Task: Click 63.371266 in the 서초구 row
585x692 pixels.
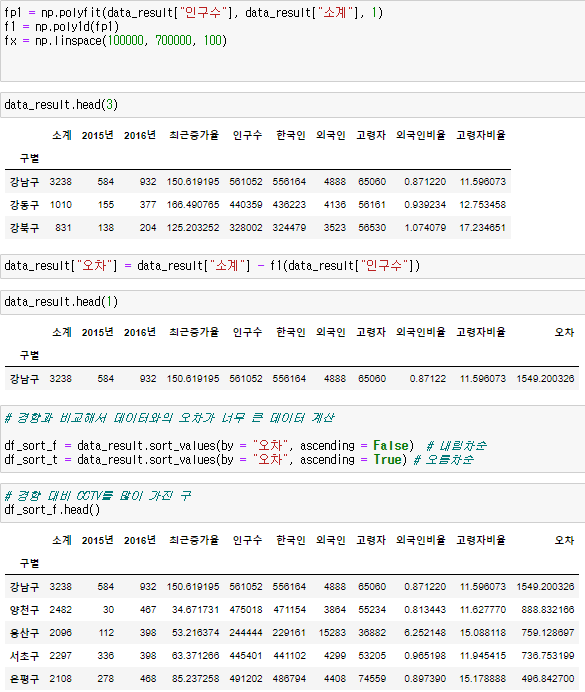Action: point(195,656)
